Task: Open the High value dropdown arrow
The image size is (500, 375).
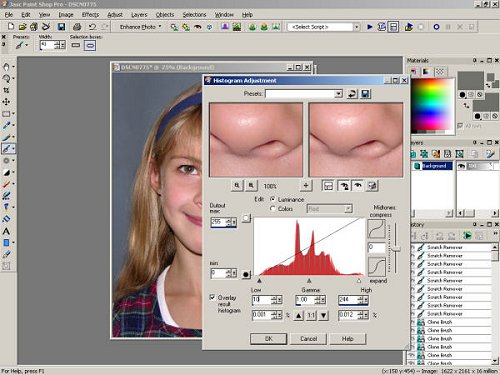Action: pos(366,300)
